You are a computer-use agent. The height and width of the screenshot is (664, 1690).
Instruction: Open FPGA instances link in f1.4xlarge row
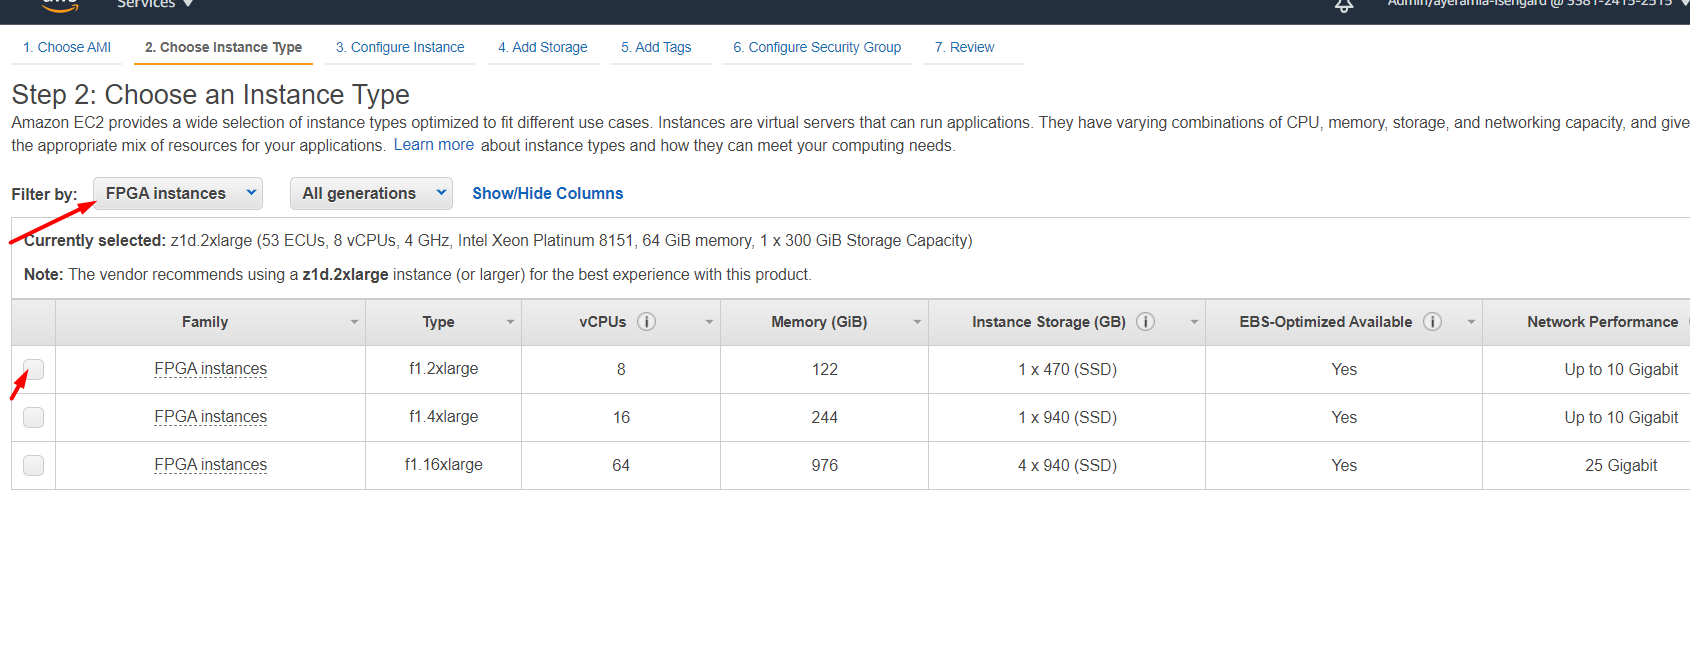(x=211, y=417)
